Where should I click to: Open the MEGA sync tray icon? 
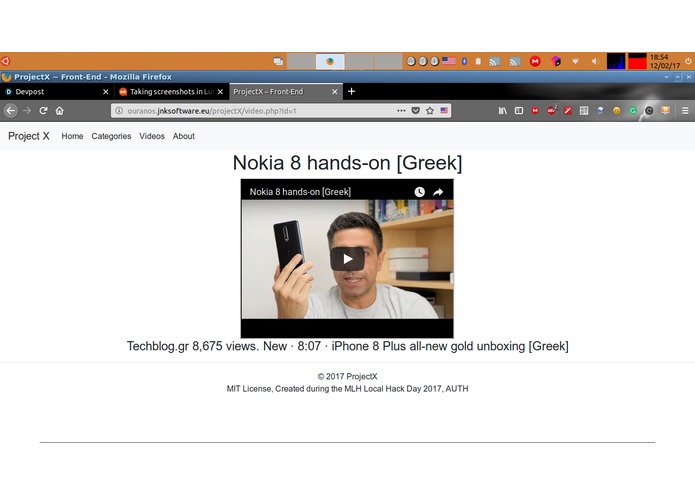(x=535, y=61)
